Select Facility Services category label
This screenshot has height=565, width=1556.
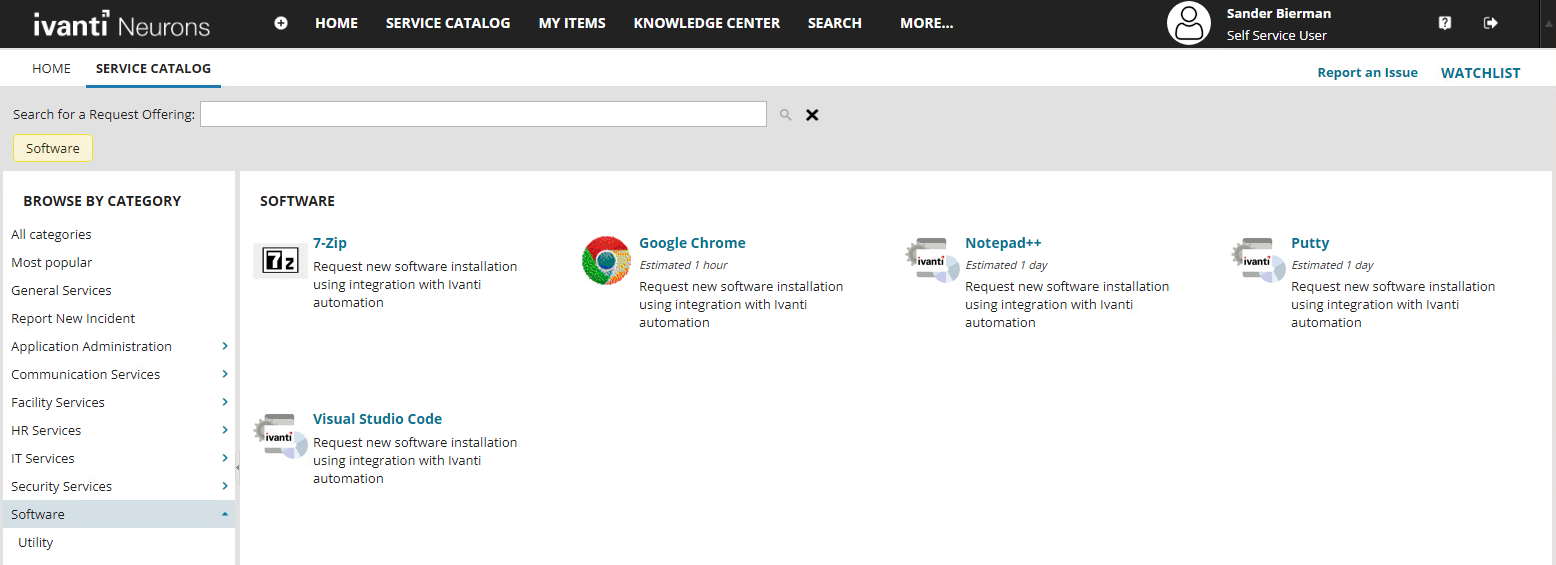coord(57,402)
